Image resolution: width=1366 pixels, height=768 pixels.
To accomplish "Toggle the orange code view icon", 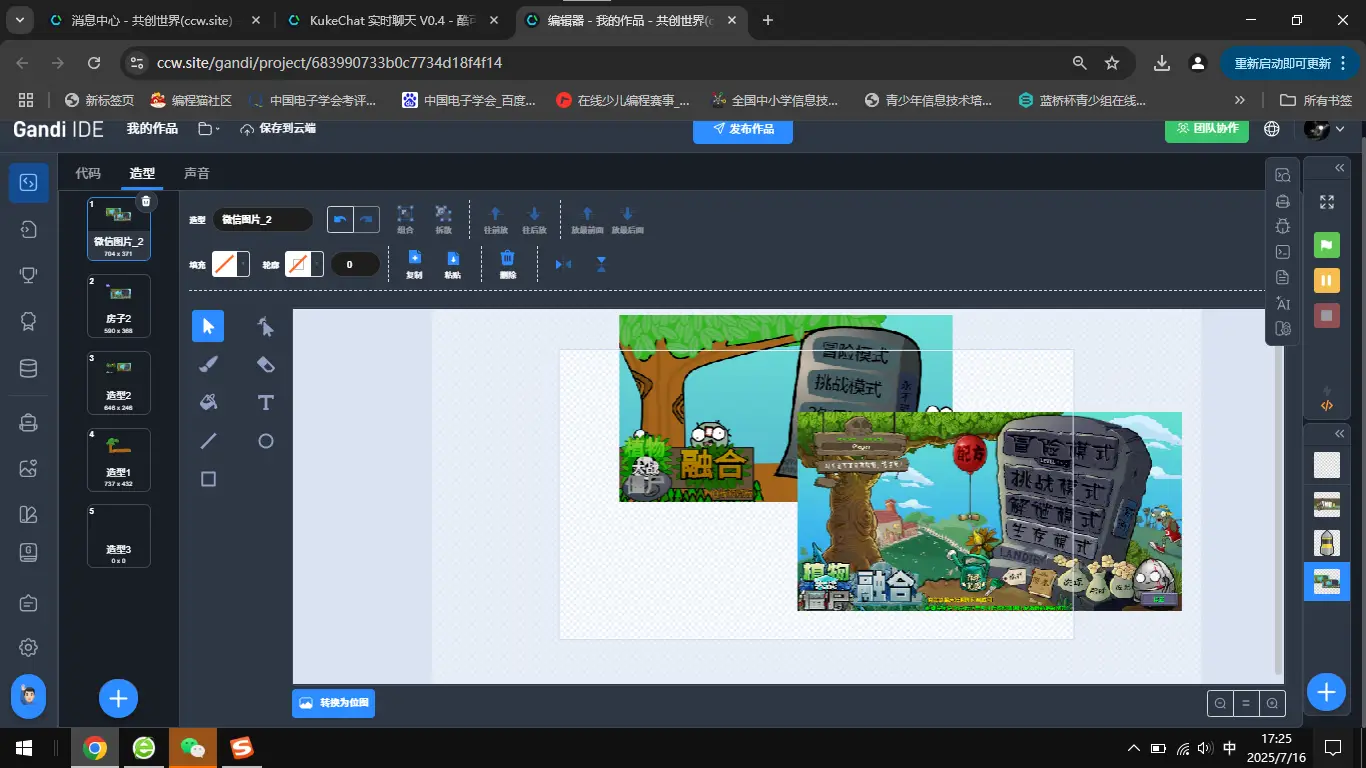I will pyautogui.click(x=1326, y=405).
